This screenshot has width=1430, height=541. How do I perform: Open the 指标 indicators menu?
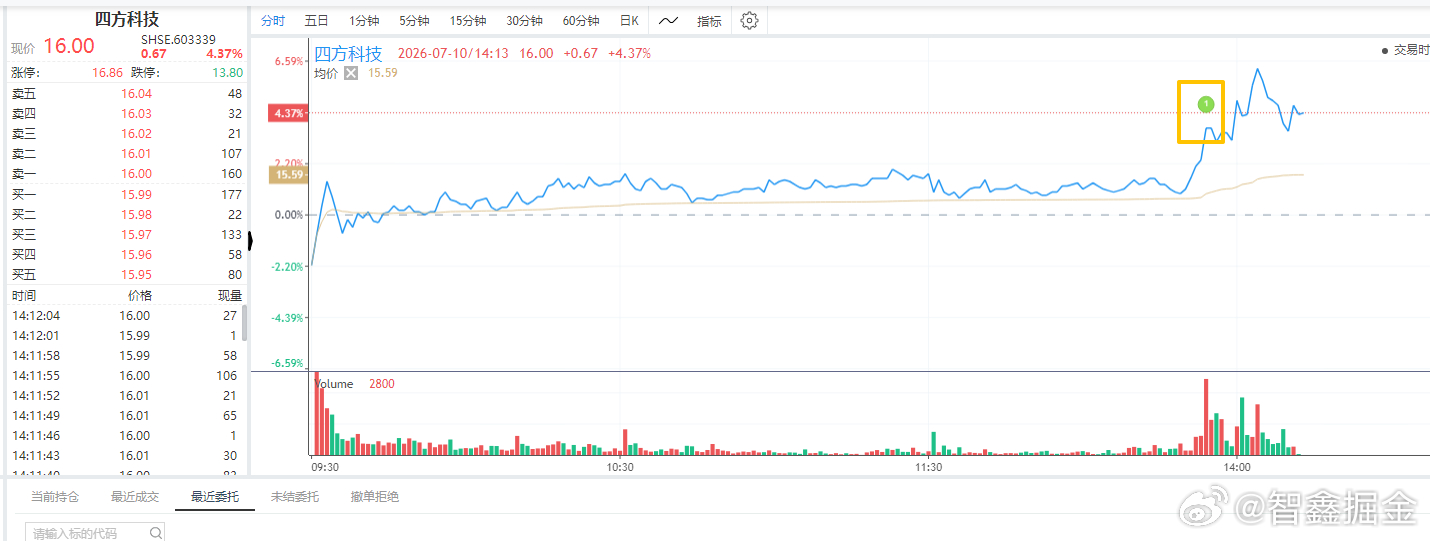[x=709, y=21]
